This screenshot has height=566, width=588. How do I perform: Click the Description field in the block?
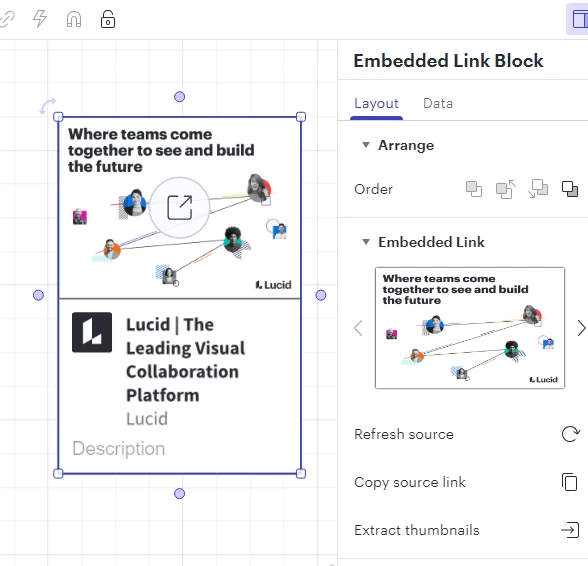tap(118, 449)
